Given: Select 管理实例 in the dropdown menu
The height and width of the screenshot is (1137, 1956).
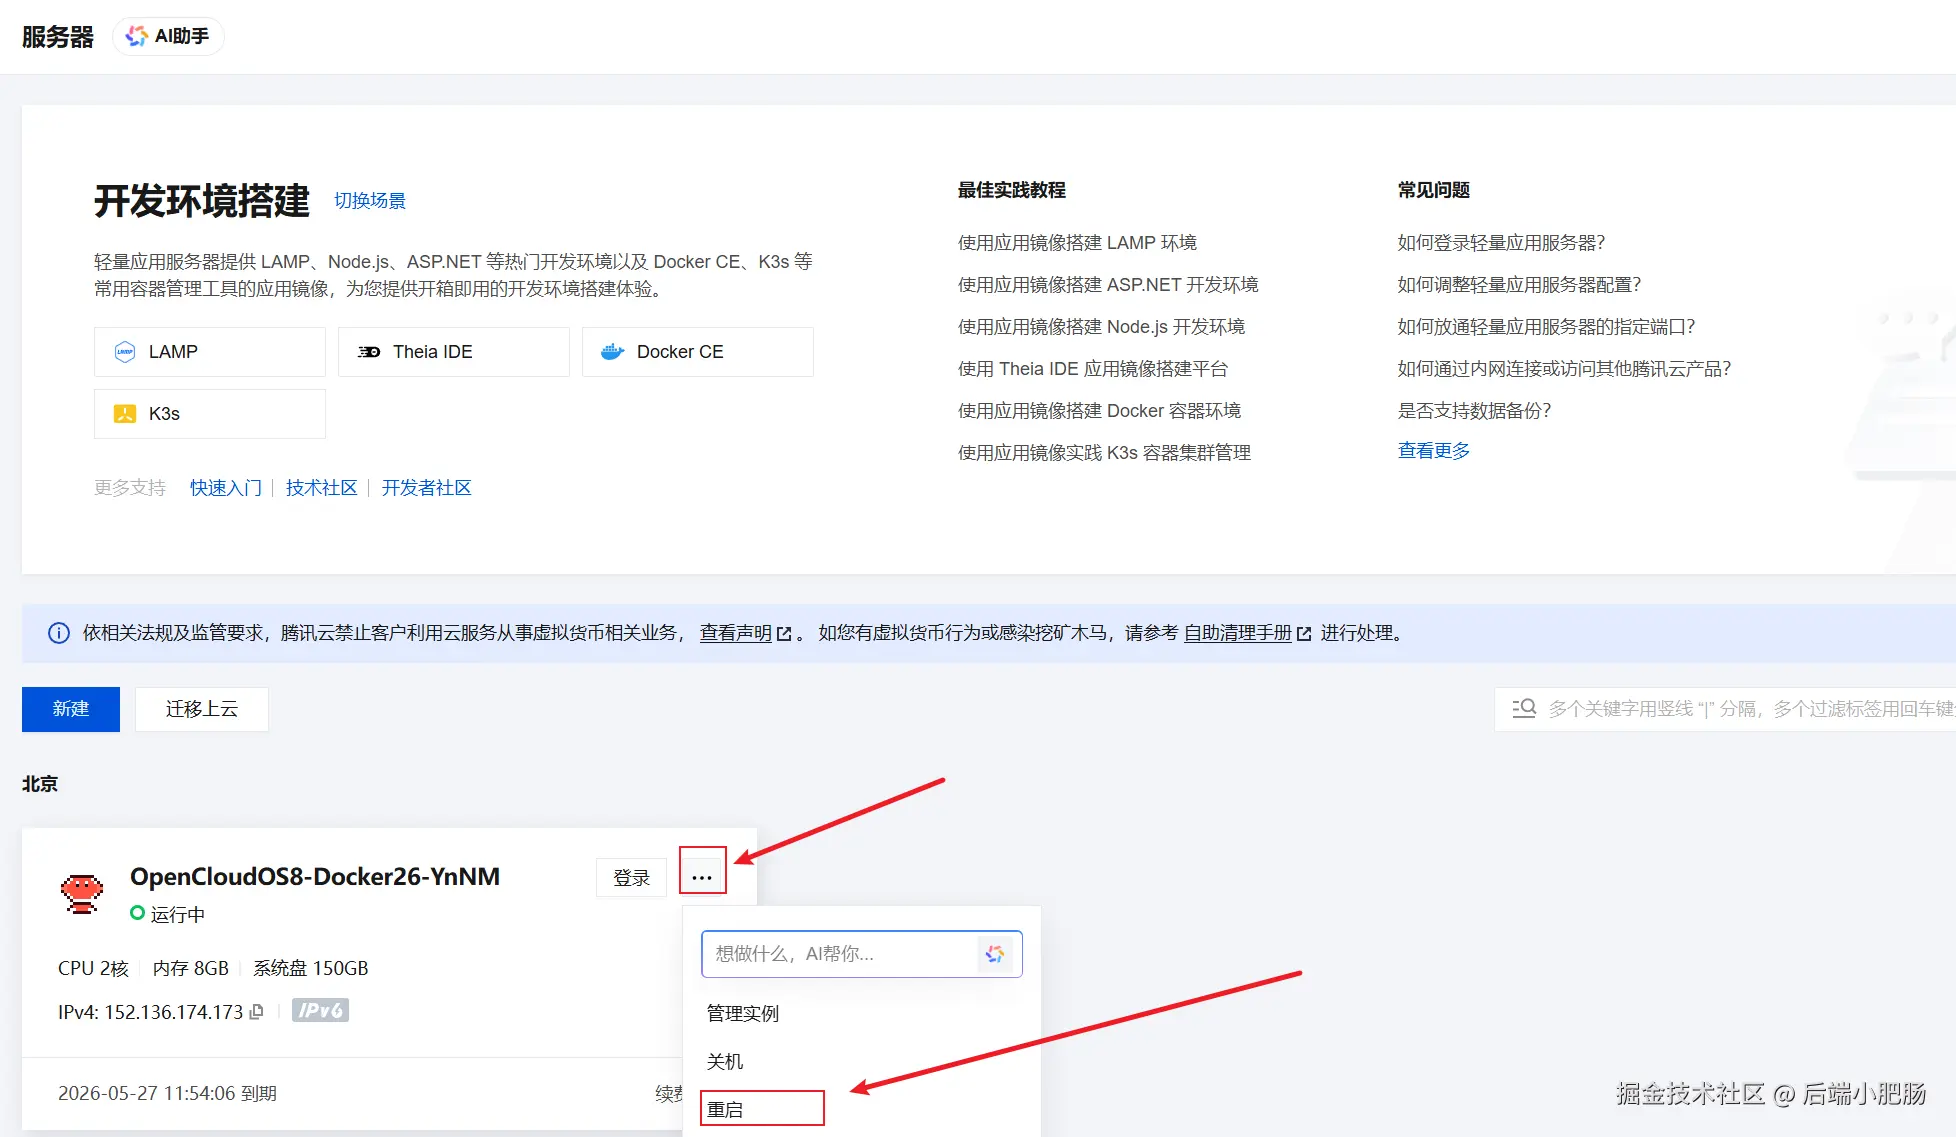Looking at the screenshot, I should (x=742, y=1013).
